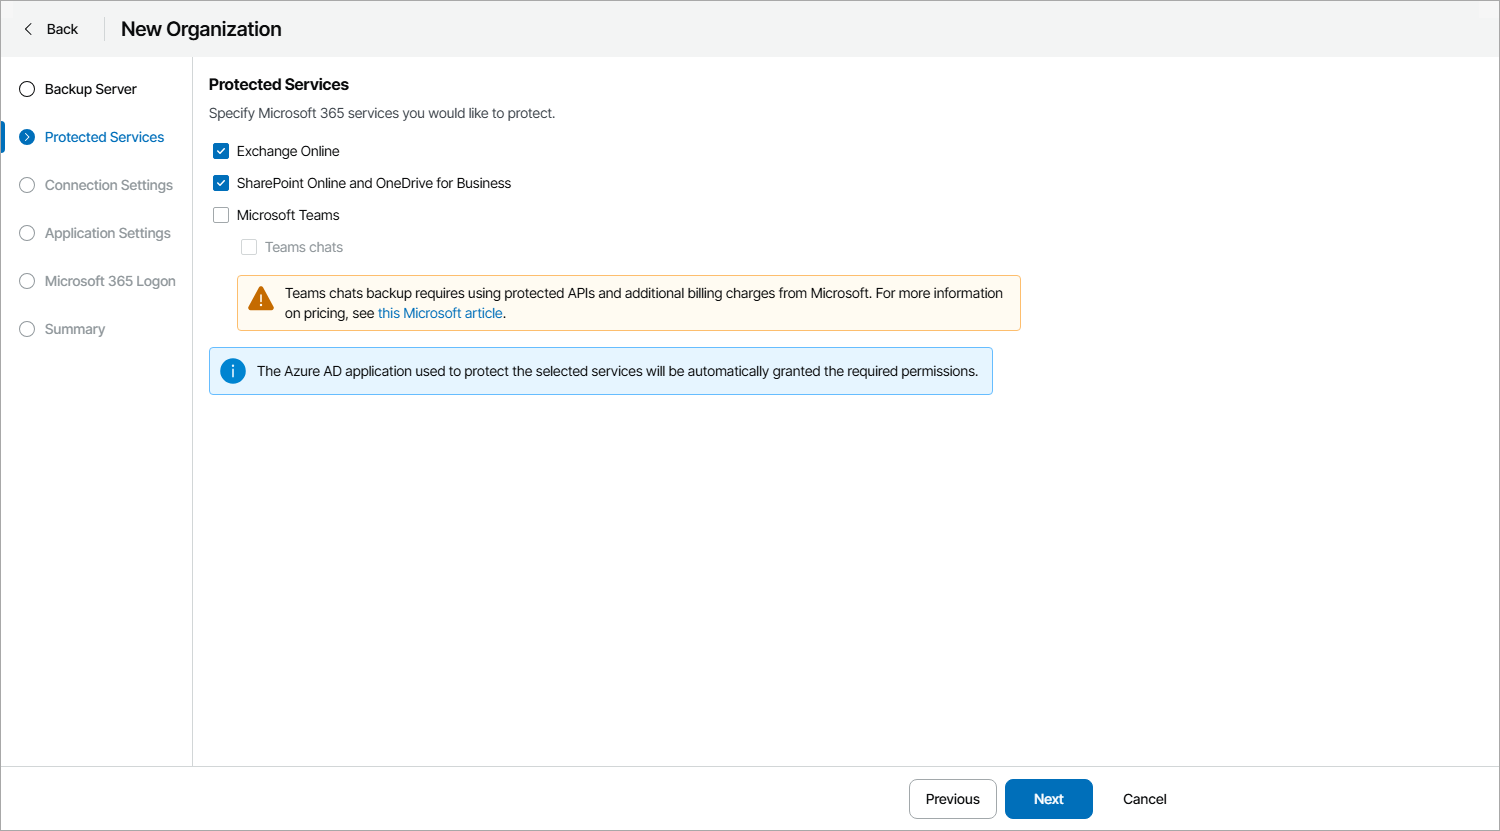
Task: Click the Backup Server step circle icon
Action: [26, 89]
